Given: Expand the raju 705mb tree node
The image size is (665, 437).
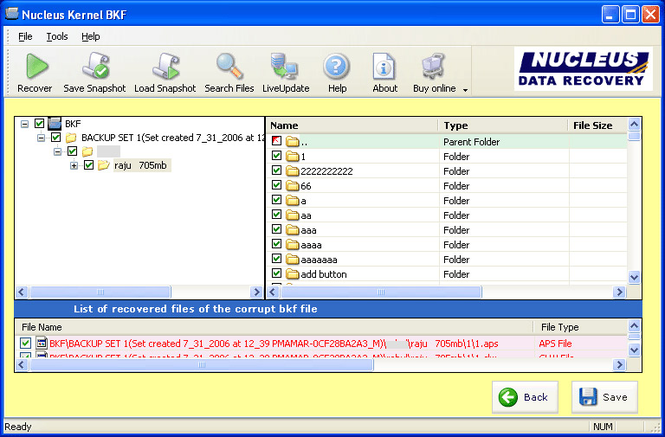Looking at the screenshot, I should pyautogui.click(x=74, y=165).
